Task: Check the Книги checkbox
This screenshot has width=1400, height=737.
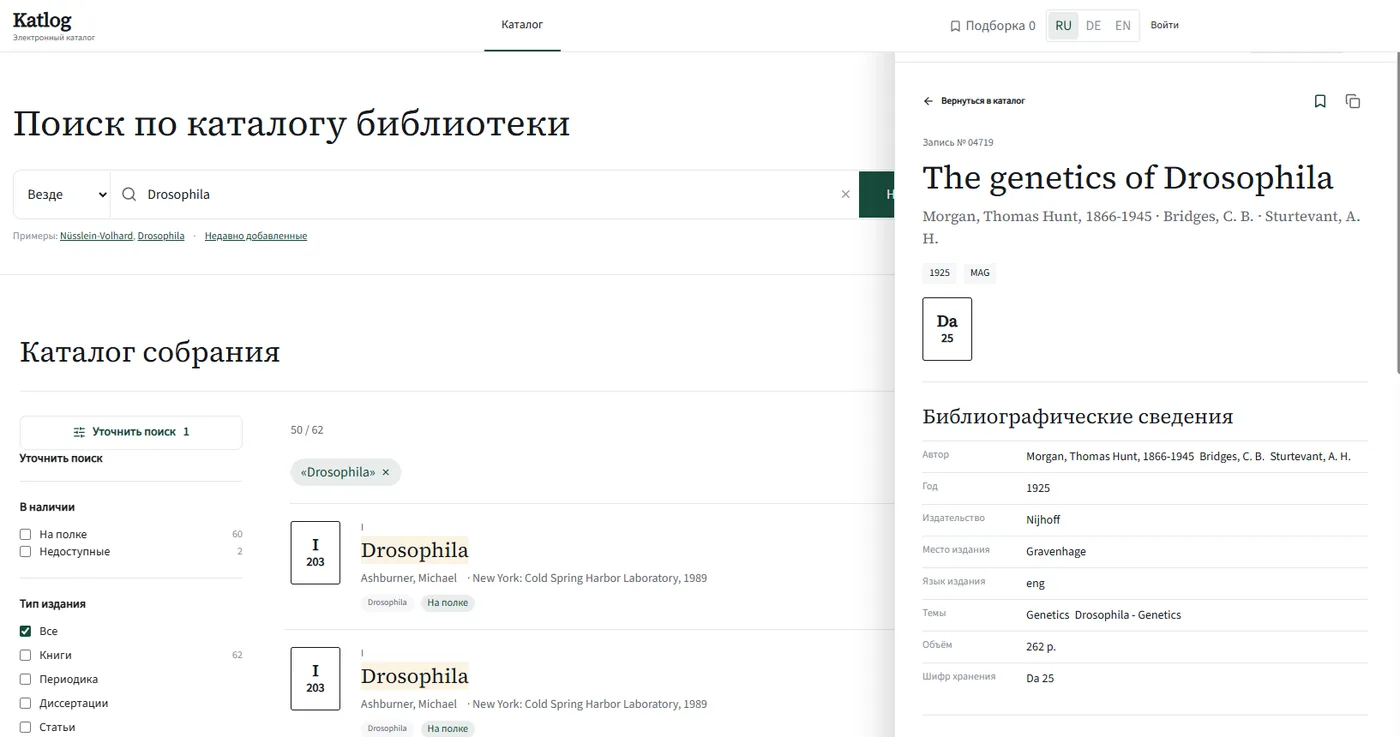Action: 26,656
